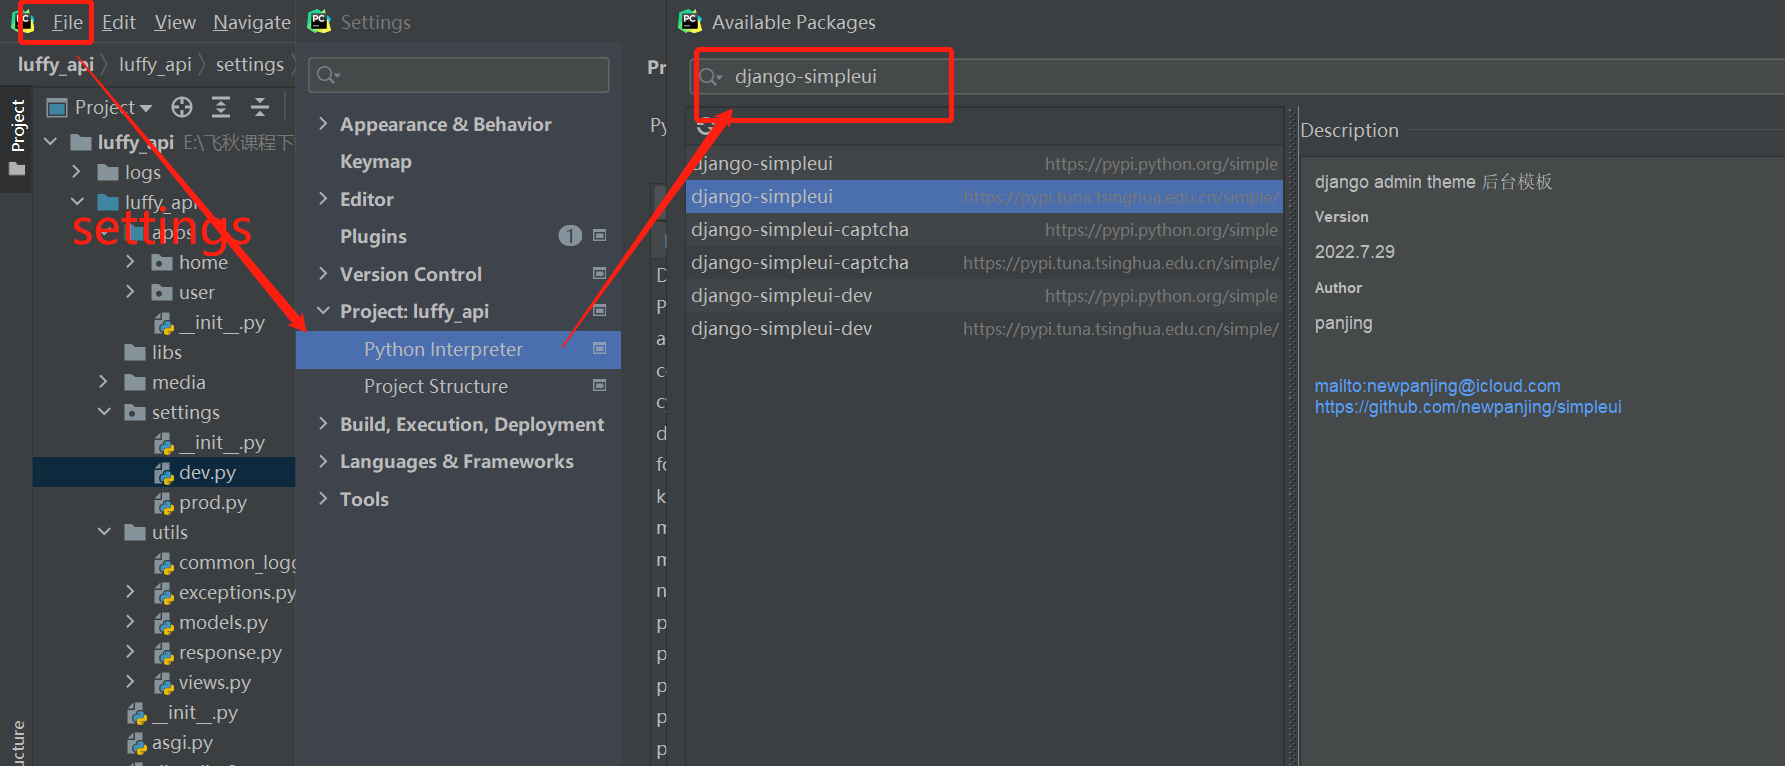
Task: Focus the Settings search field
Action: click(x=459, y=75)
